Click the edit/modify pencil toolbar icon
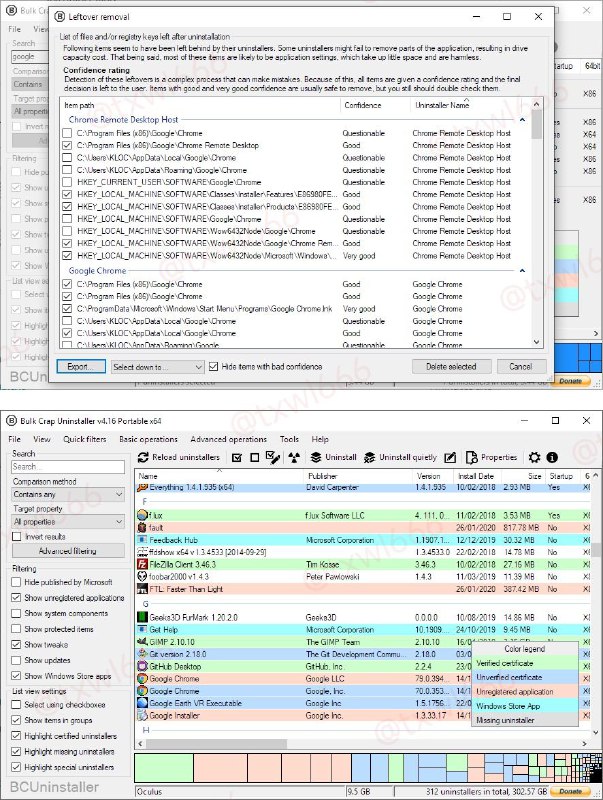 pos(449,457)
